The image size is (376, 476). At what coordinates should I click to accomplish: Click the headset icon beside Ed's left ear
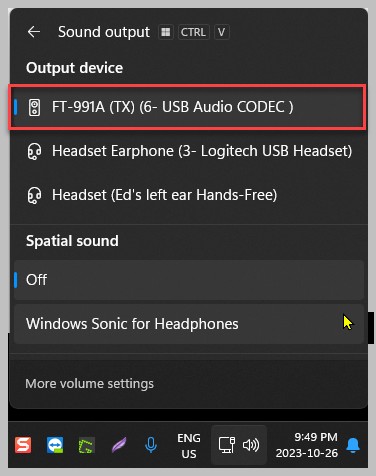coord(34,195)
